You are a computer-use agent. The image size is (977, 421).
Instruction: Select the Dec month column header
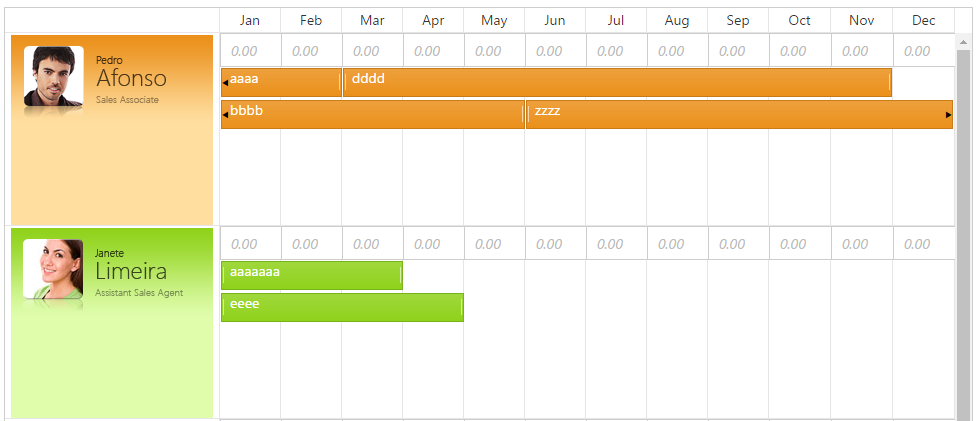[923, 20]
